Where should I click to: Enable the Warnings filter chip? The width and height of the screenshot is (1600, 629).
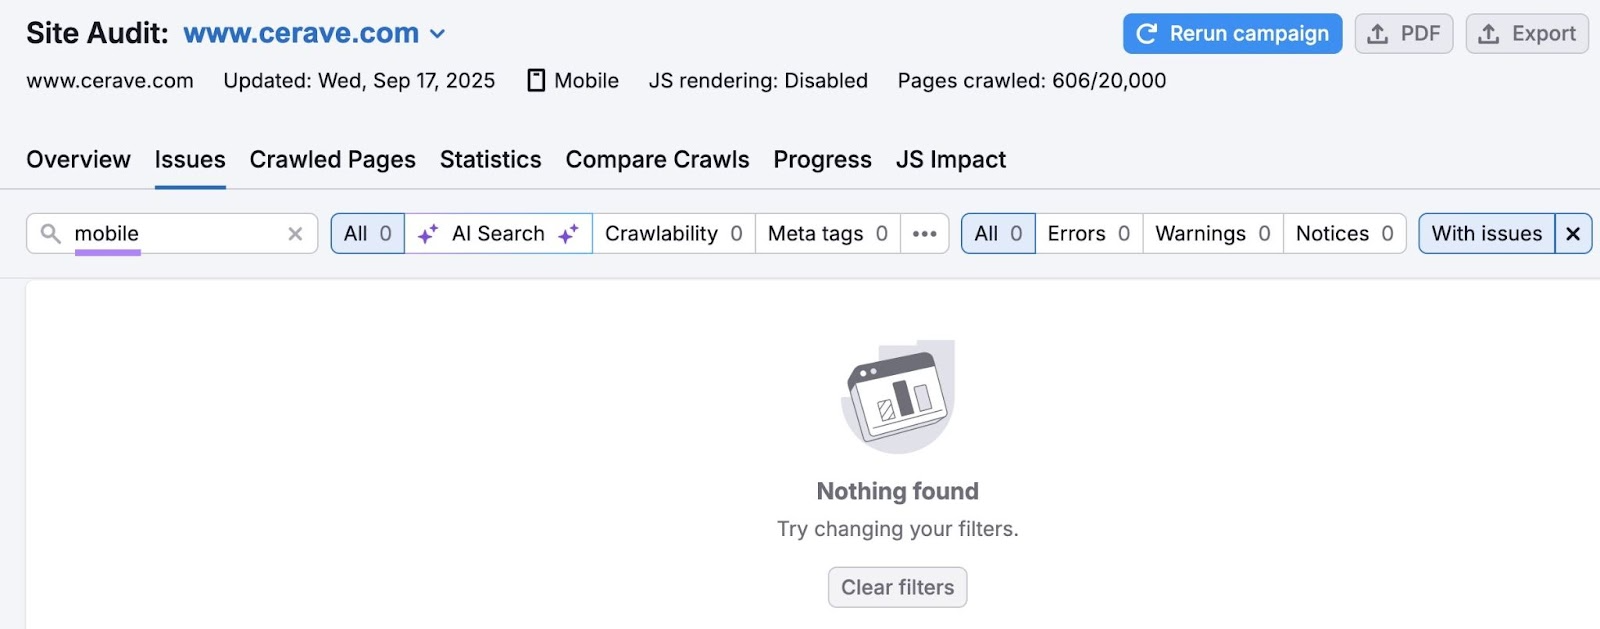coord(1211,233)
